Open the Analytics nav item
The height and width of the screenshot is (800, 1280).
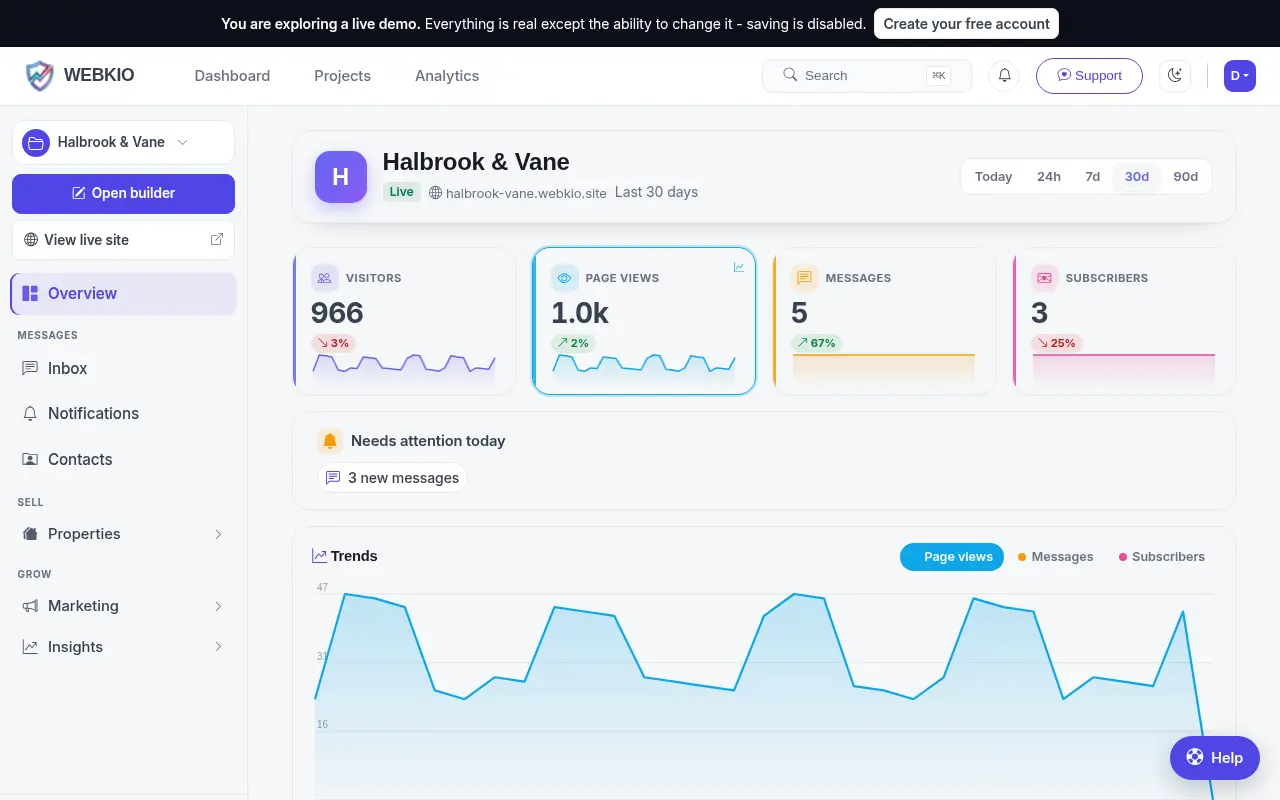447,76
